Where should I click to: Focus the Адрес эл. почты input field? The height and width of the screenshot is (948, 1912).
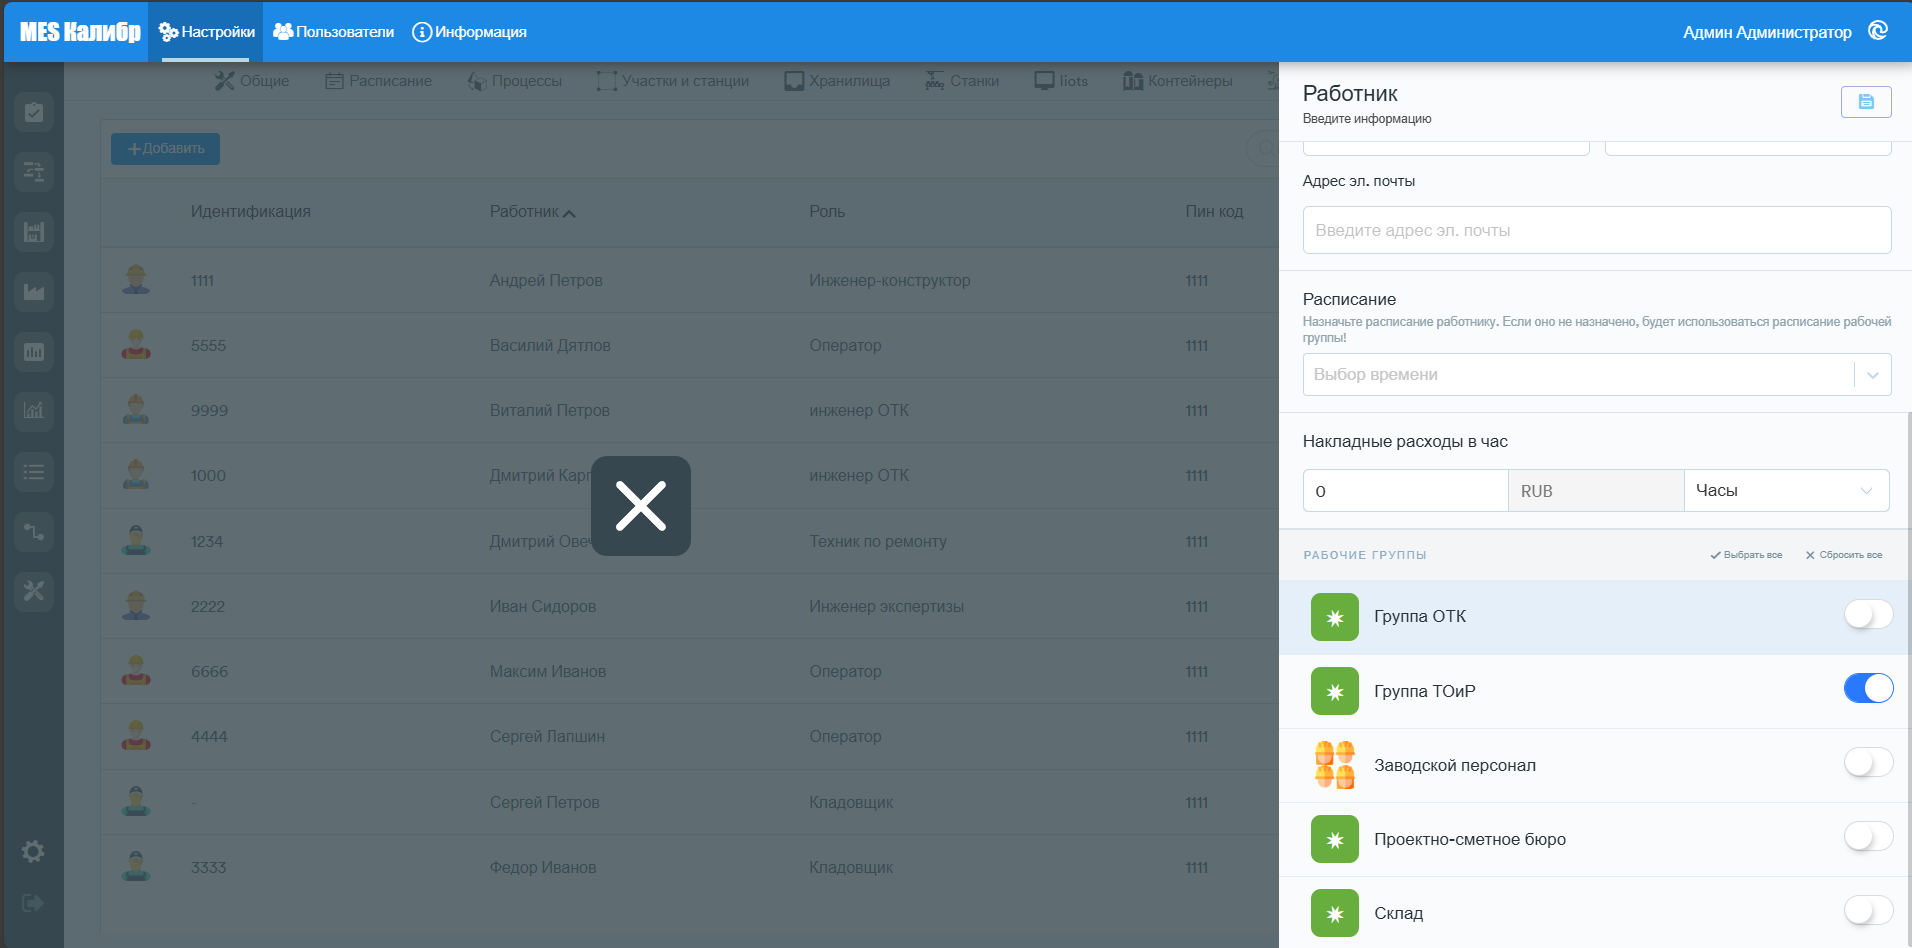[x=1597, y=230]
